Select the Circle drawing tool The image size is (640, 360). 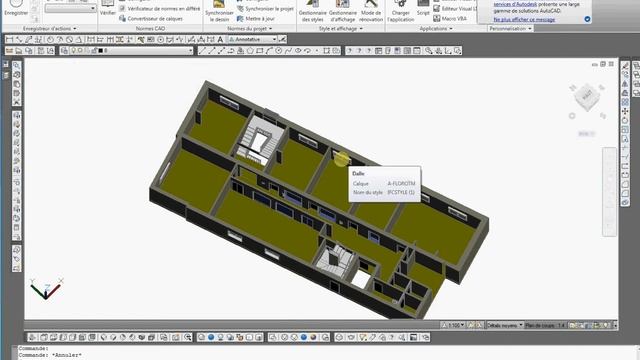(279, 51)
